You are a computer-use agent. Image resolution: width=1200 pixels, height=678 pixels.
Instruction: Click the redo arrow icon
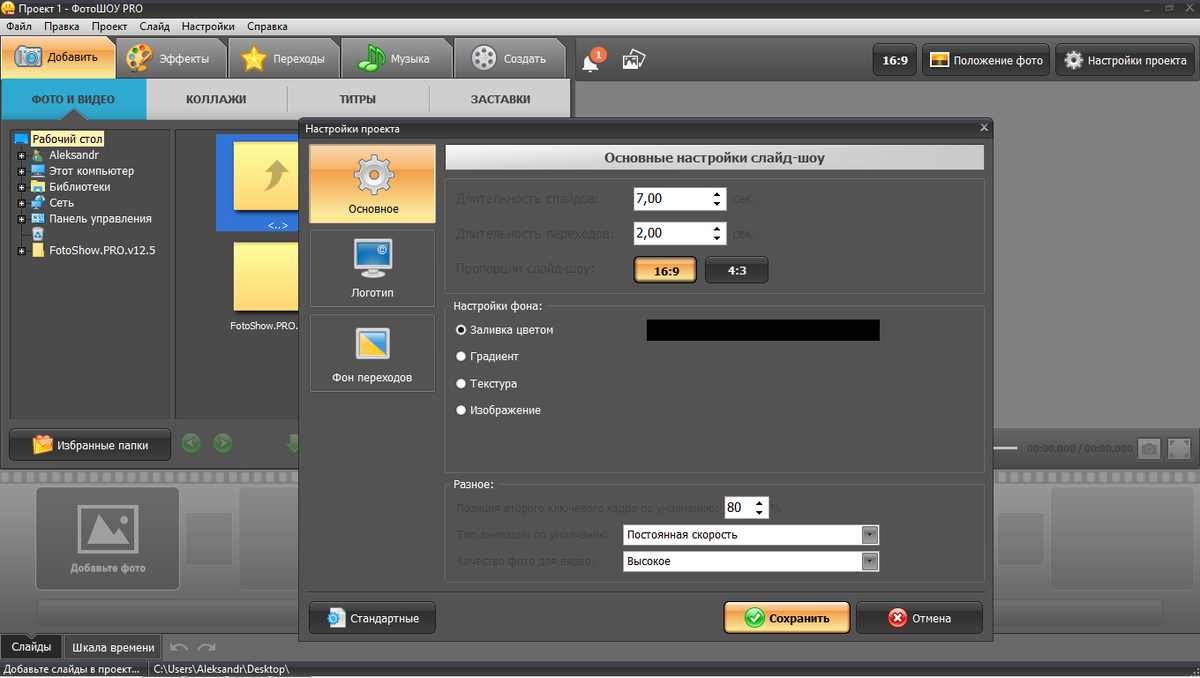click(206, 648)
